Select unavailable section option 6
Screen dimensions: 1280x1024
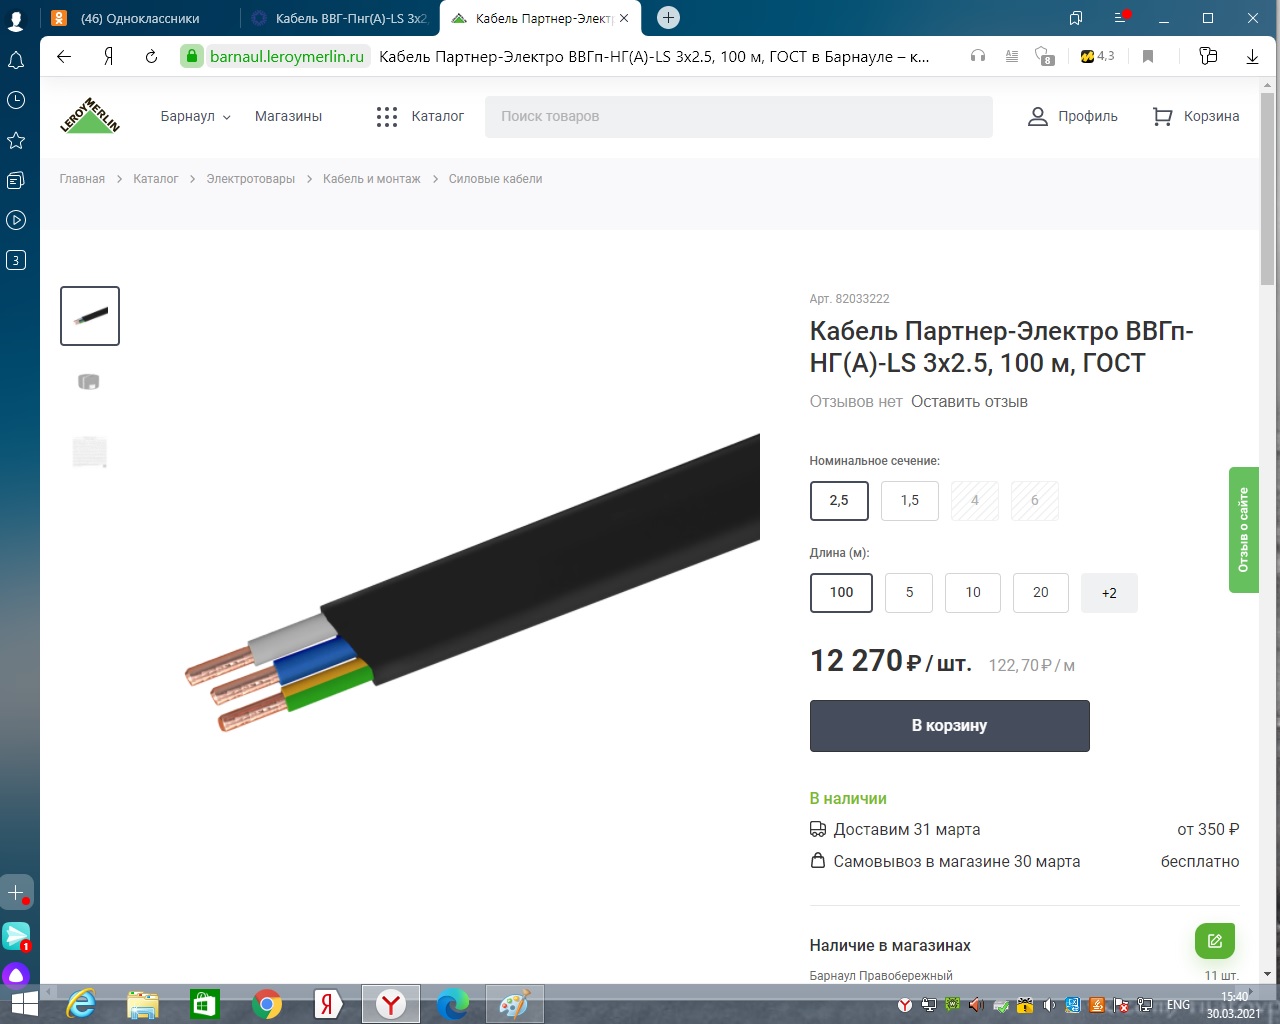[1035, 500]
